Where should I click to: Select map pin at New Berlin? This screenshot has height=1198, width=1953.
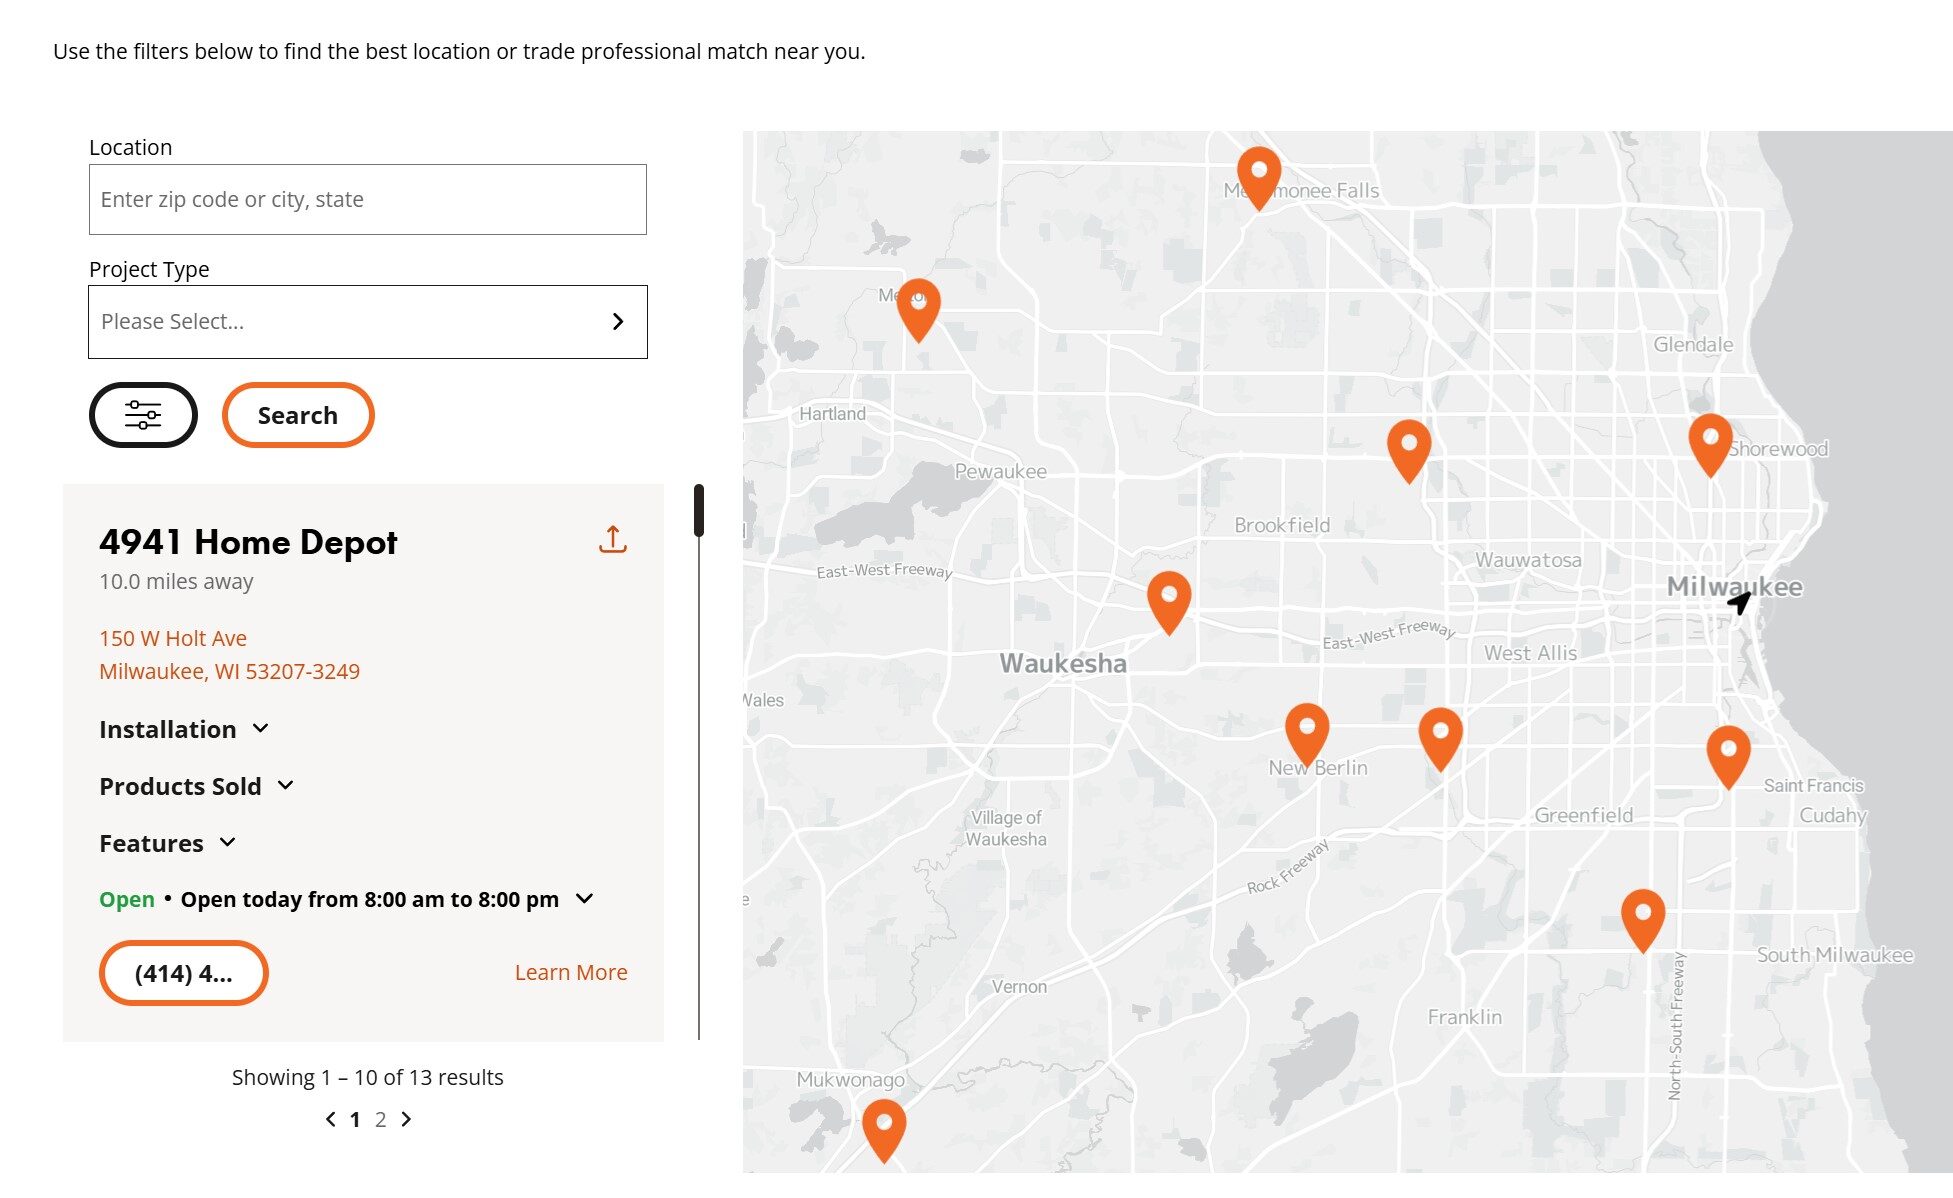tap(1306, 735)
